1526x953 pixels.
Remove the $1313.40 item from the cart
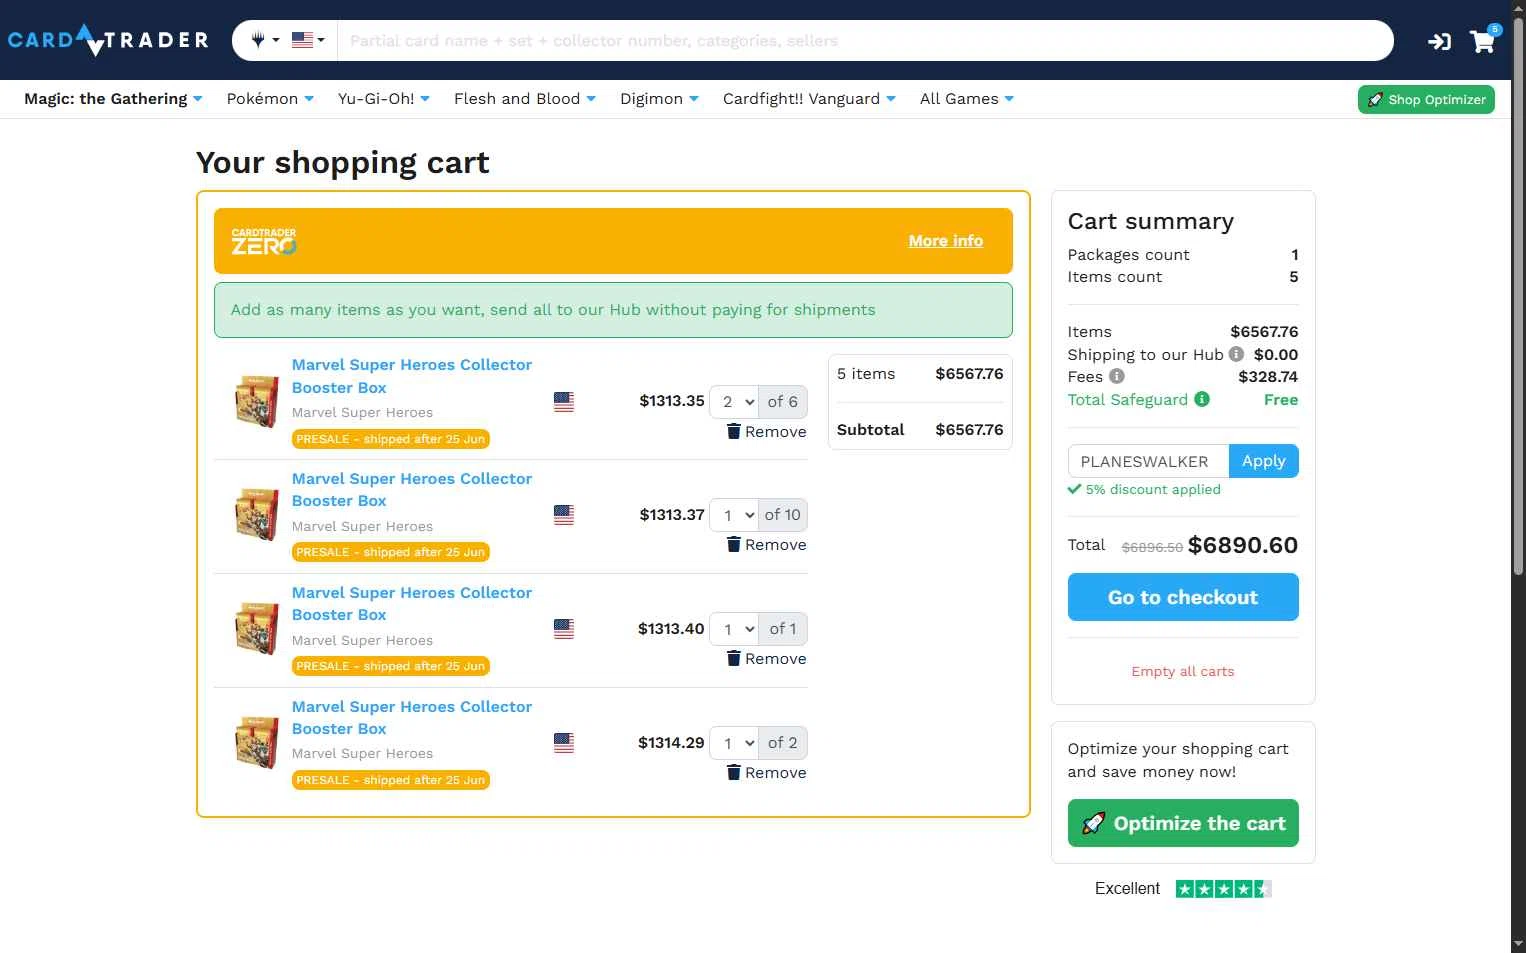tap(766, 659)
